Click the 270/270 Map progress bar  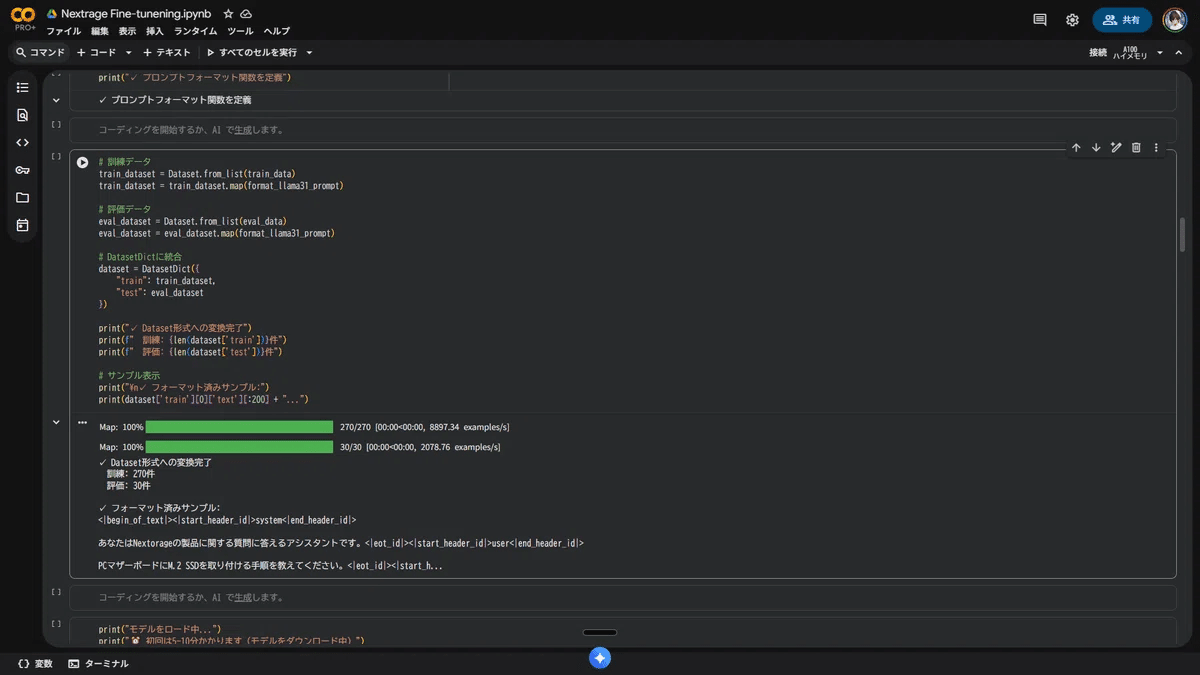tap(239, 427)
